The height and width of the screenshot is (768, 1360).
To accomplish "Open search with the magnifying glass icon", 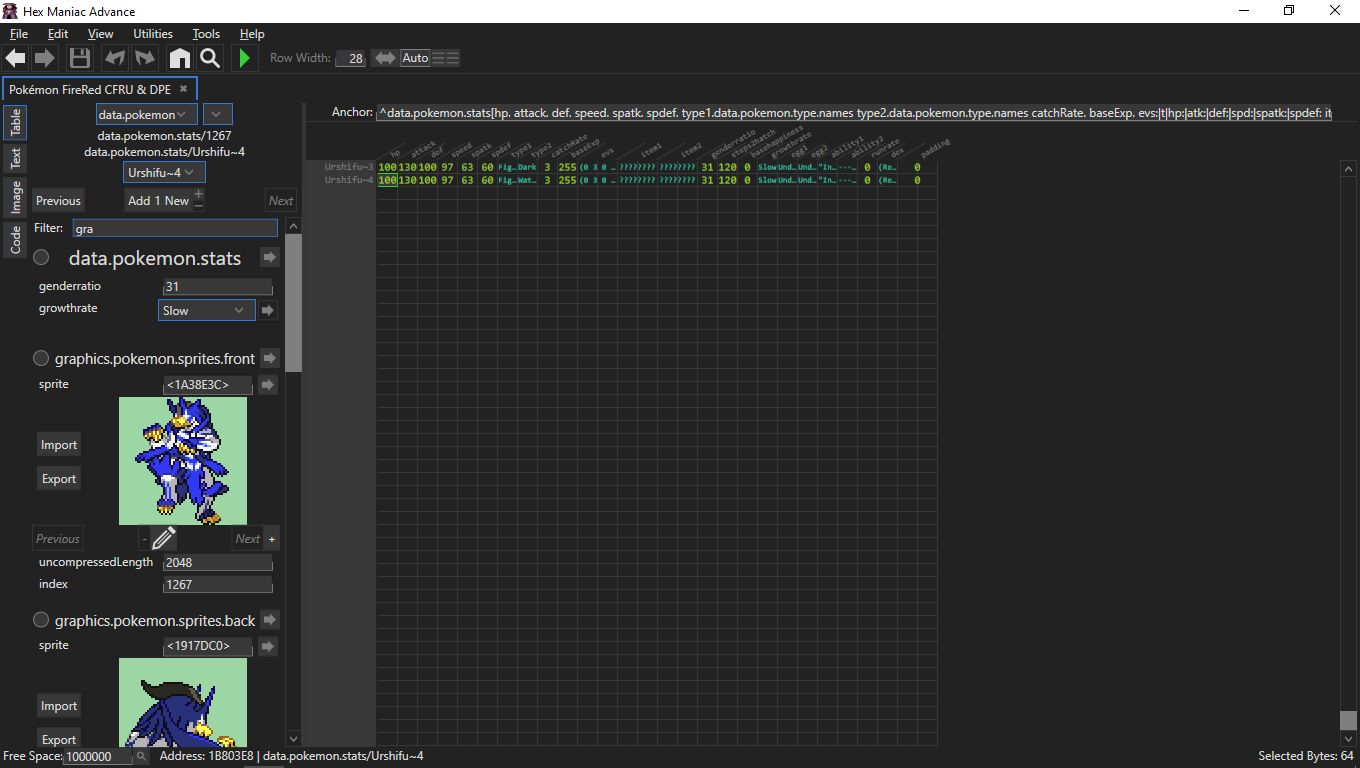I will click(x=209, y=58).
